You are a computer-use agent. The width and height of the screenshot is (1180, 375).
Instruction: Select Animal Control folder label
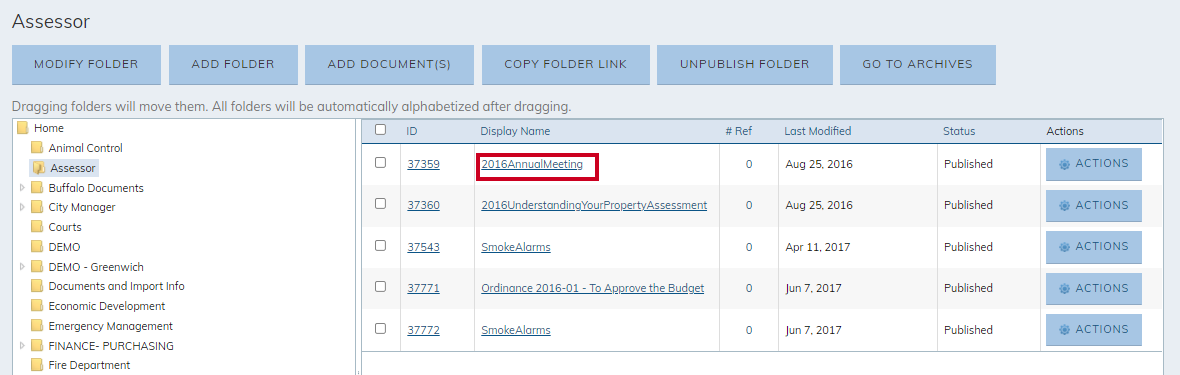click(x=86, y=148)
